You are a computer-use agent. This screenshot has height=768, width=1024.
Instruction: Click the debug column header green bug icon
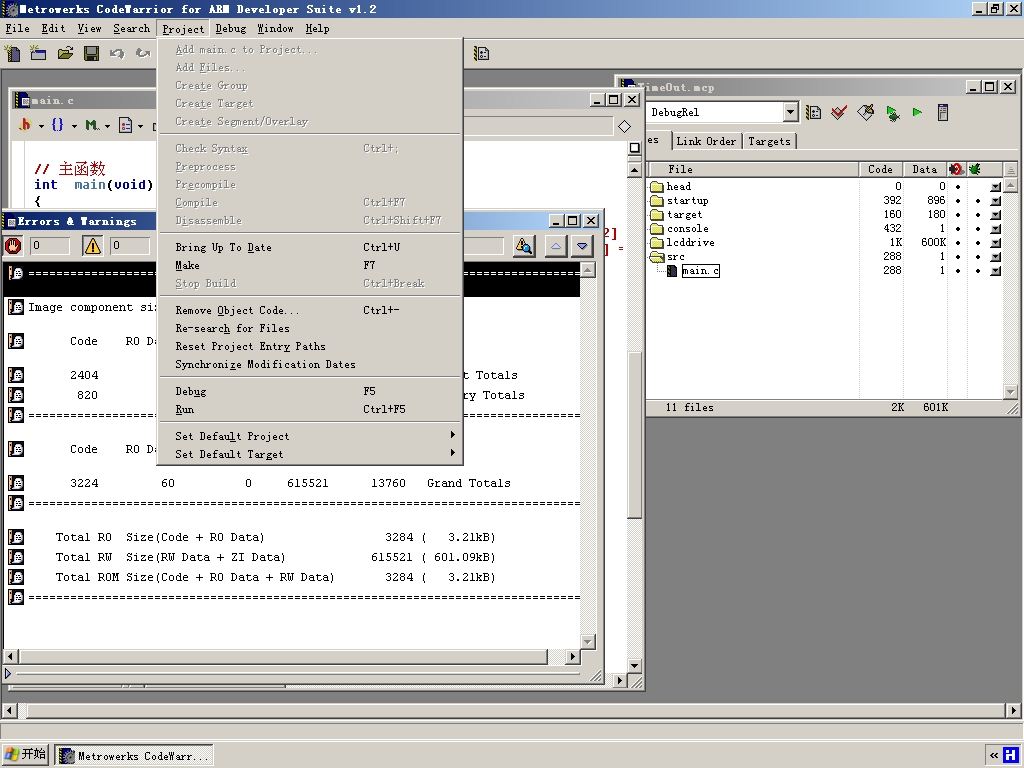pos(975,169)
